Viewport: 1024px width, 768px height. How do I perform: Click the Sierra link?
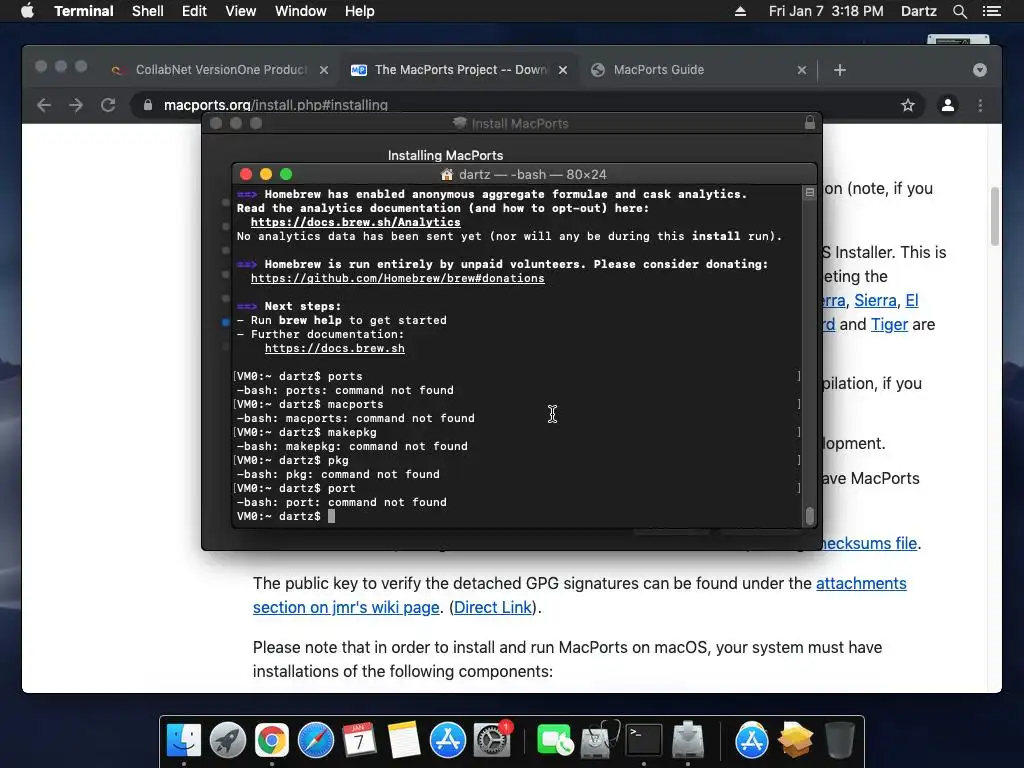click(x=875, y=300)
